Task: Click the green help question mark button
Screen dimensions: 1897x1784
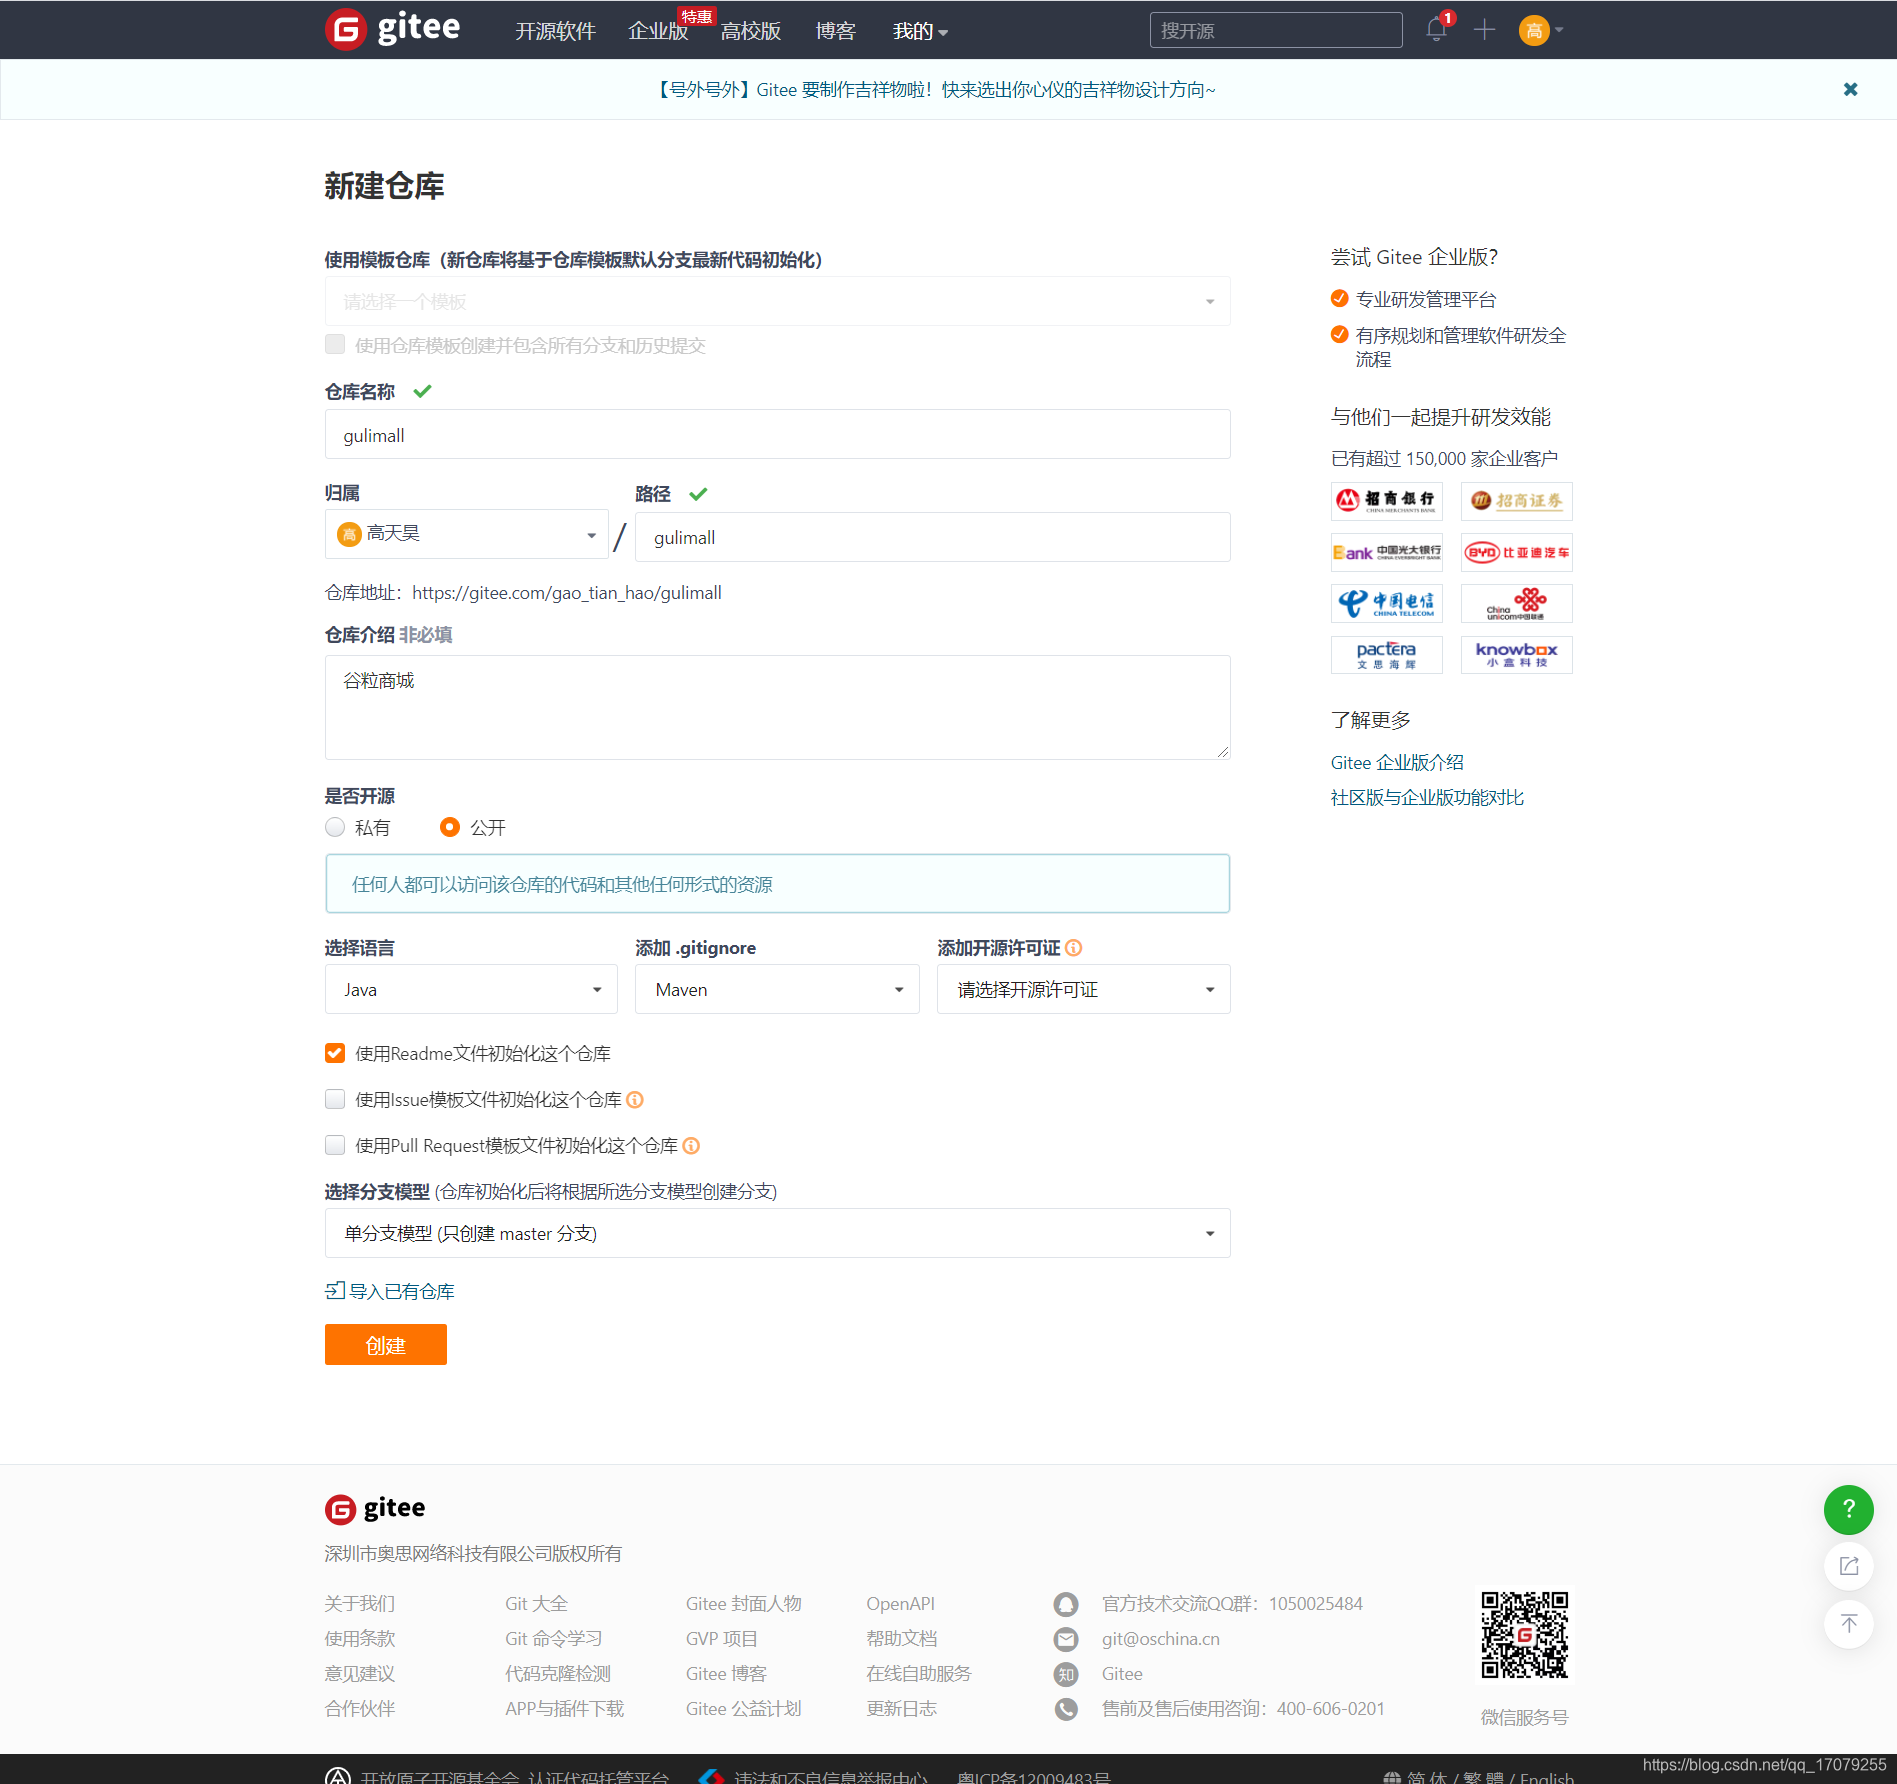Action: 1848,1509
